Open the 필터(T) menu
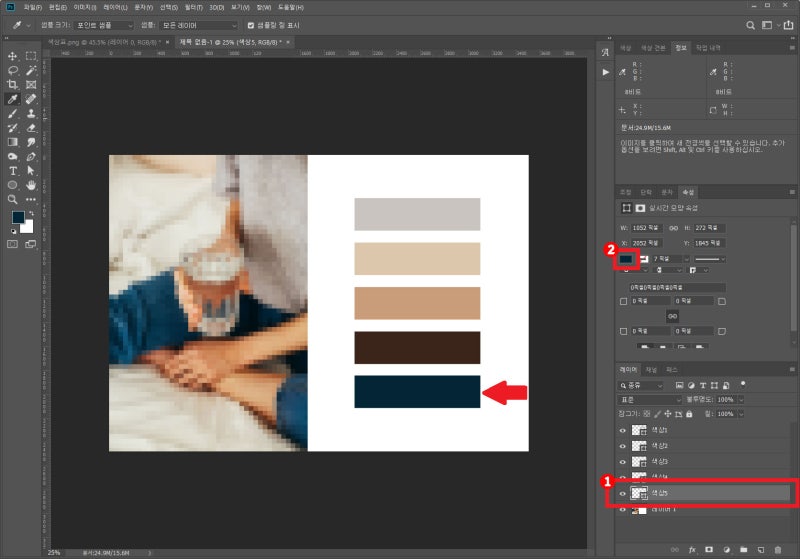This screenshot has width=800, height=559. point(194,7)
